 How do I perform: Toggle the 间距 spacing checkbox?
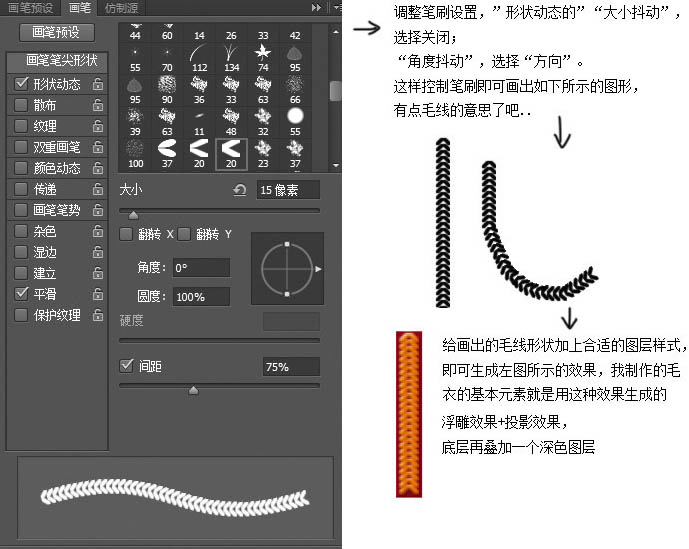[x=126, y=367]
